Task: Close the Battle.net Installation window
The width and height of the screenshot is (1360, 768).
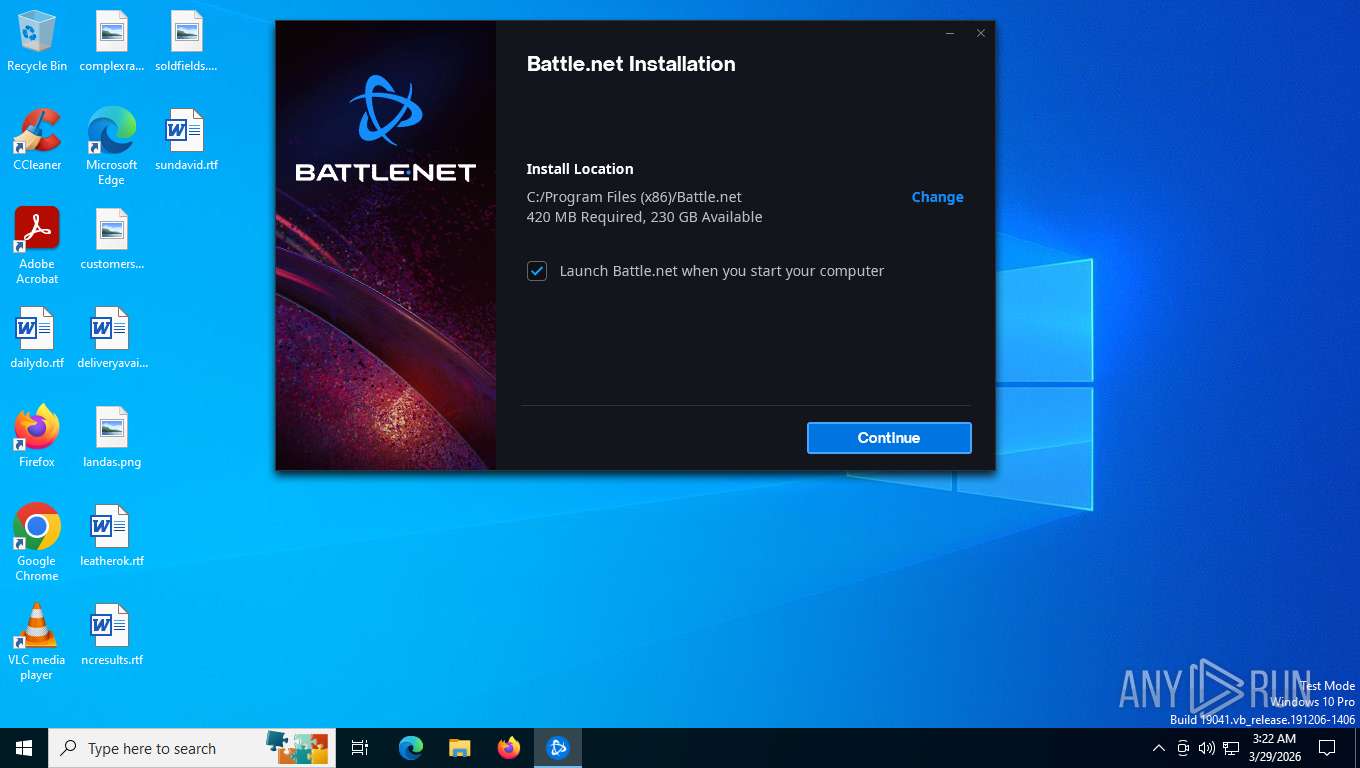Action: click(981, 34)
